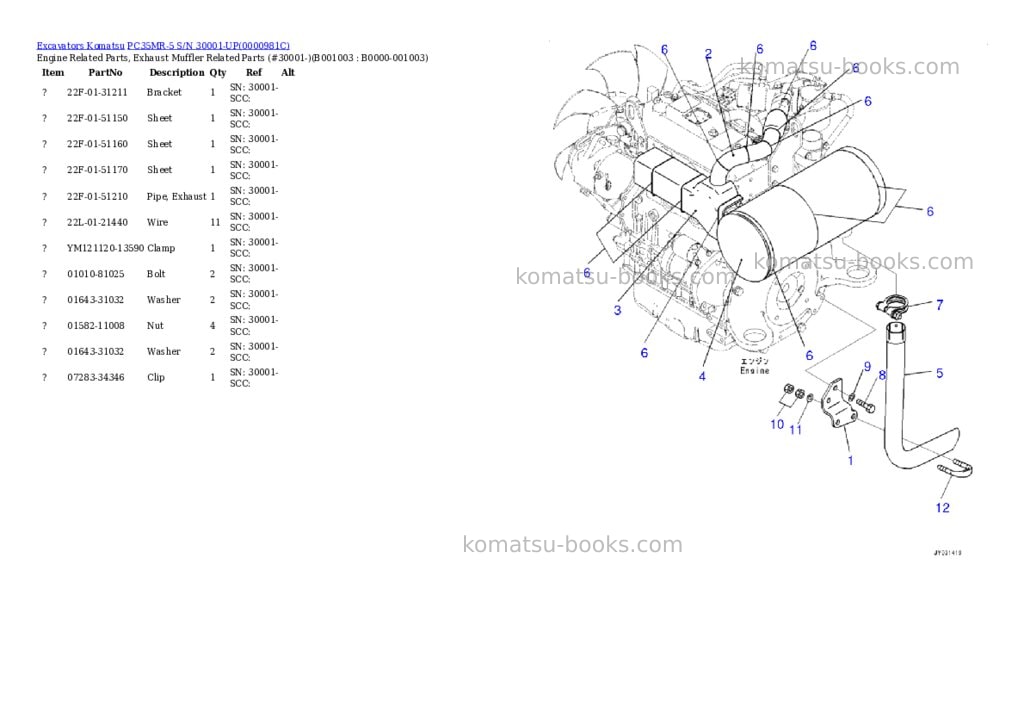
Task: Select part number 22F-01-31211
Action: tap(97, 92)
